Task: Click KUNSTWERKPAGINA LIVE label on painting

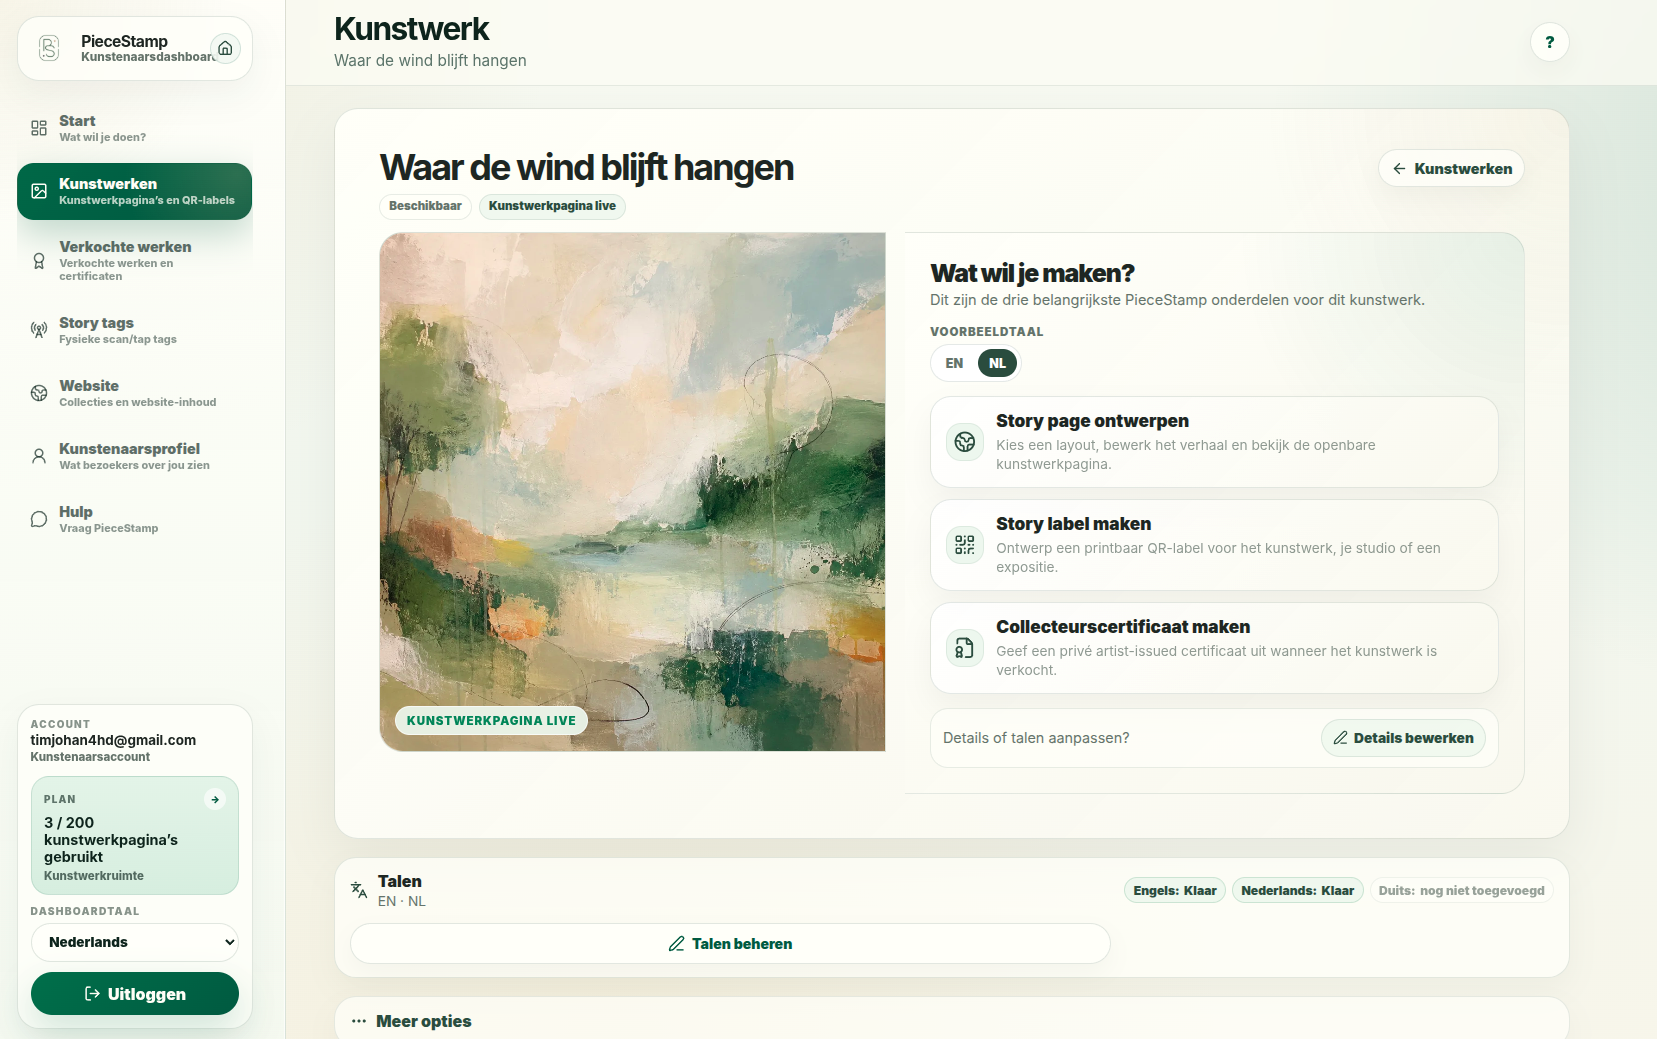Action: [491, 720]
